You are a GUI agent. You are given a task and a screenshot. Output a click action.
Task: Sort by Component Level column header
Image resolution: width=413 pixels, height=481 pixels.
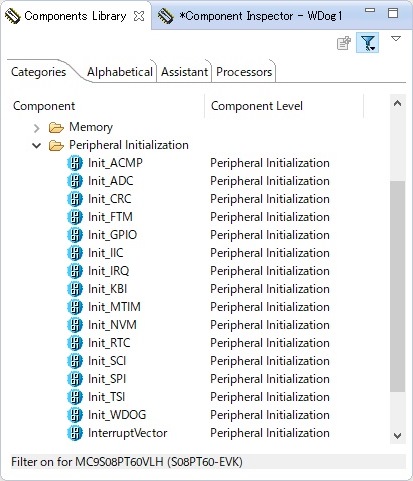click(257, 106)
